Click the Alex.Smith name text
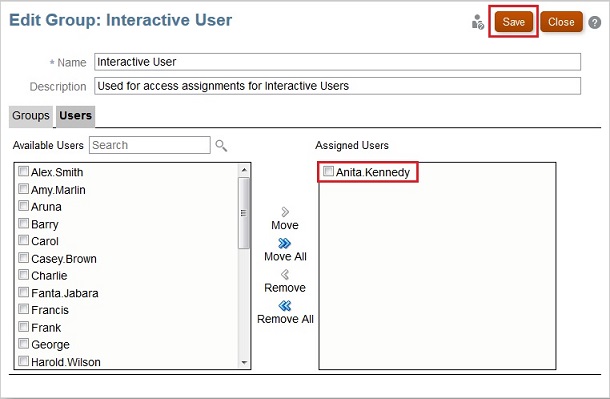Image resolution: width=610 pixels, height=399 pixels. click(57, 172)
